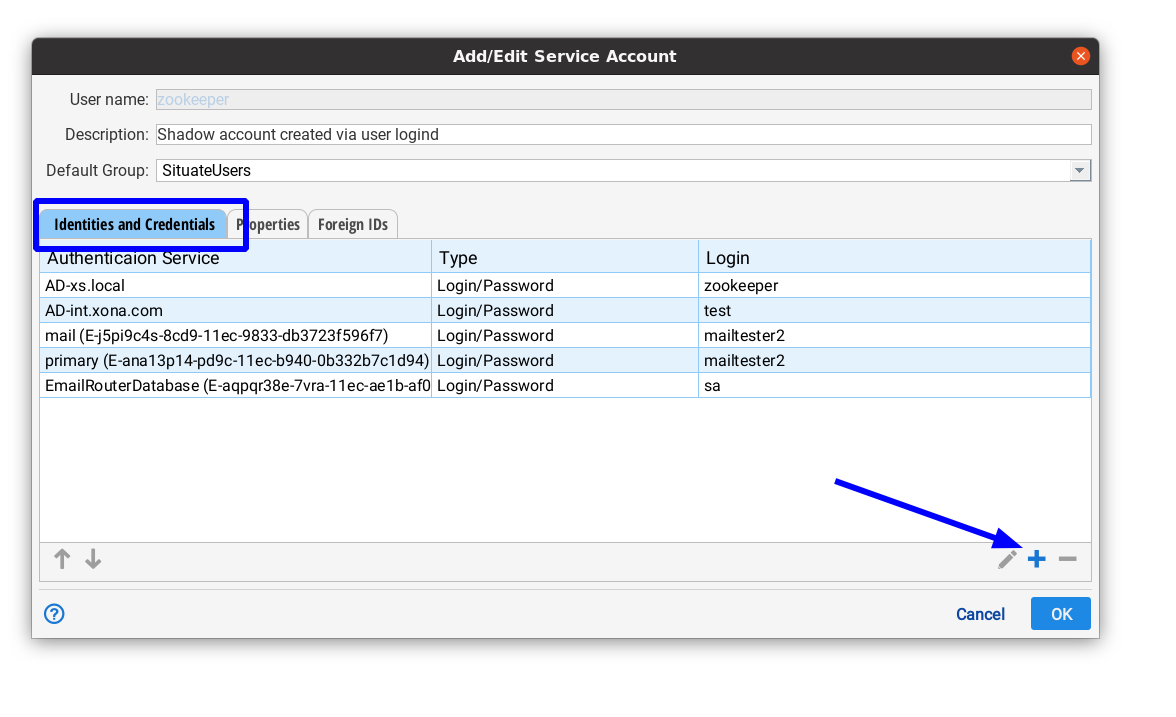Open the Foreign IDs tab

(353, 225)
